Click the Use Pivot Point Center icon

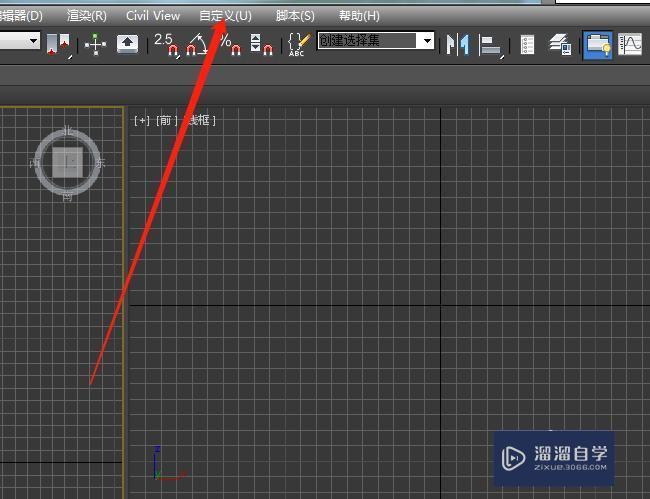(x=58, y=44)
